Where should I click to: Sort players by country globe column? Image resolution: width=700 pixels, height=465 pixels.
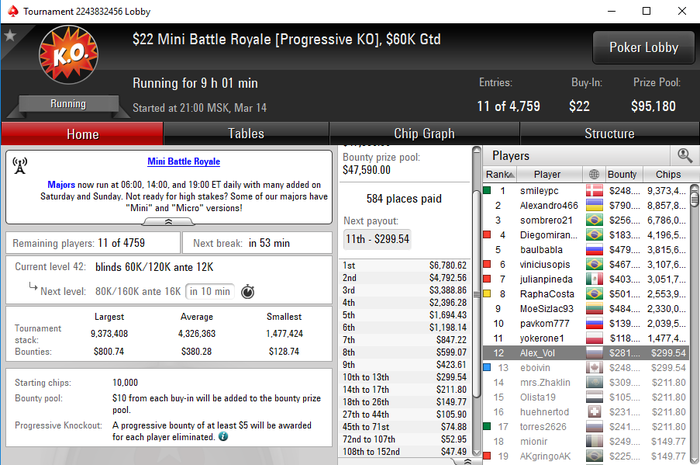tap(594, 174)
